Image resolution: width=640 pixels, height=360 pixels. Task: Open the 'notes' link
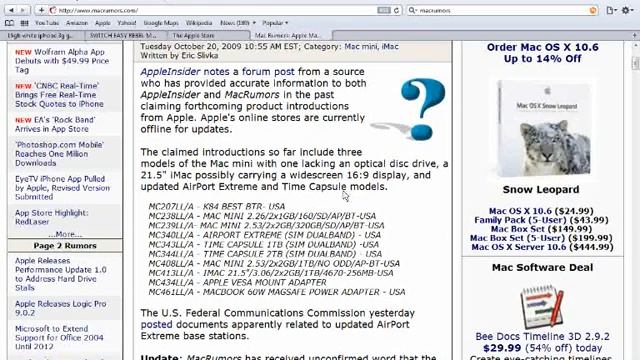coord(216,71)
